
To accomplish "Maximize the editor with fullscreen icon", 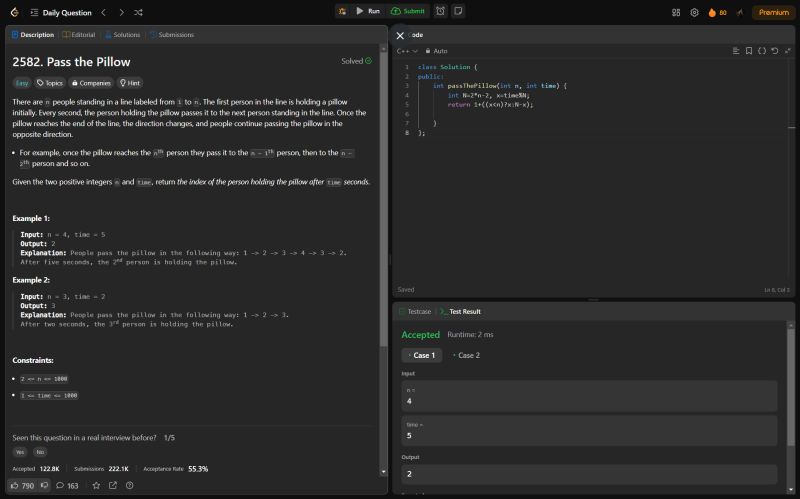I will tap(788, 51).
